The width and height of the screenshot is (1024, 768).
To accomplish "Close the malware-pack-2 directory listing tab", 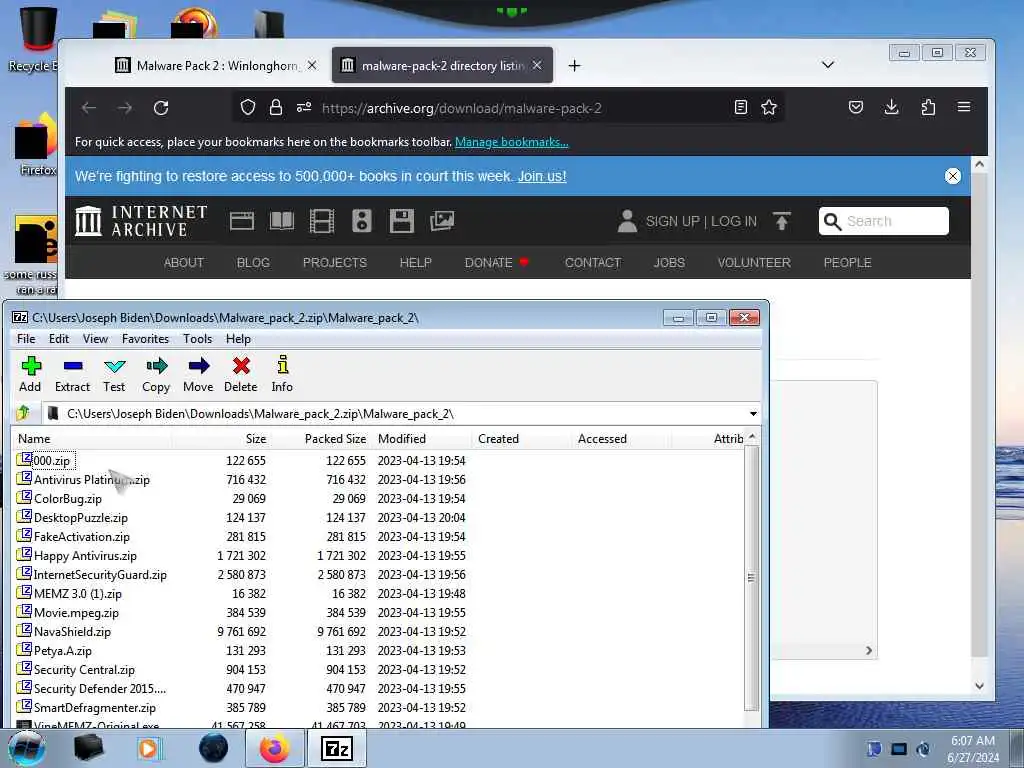I will pos(537,65).
